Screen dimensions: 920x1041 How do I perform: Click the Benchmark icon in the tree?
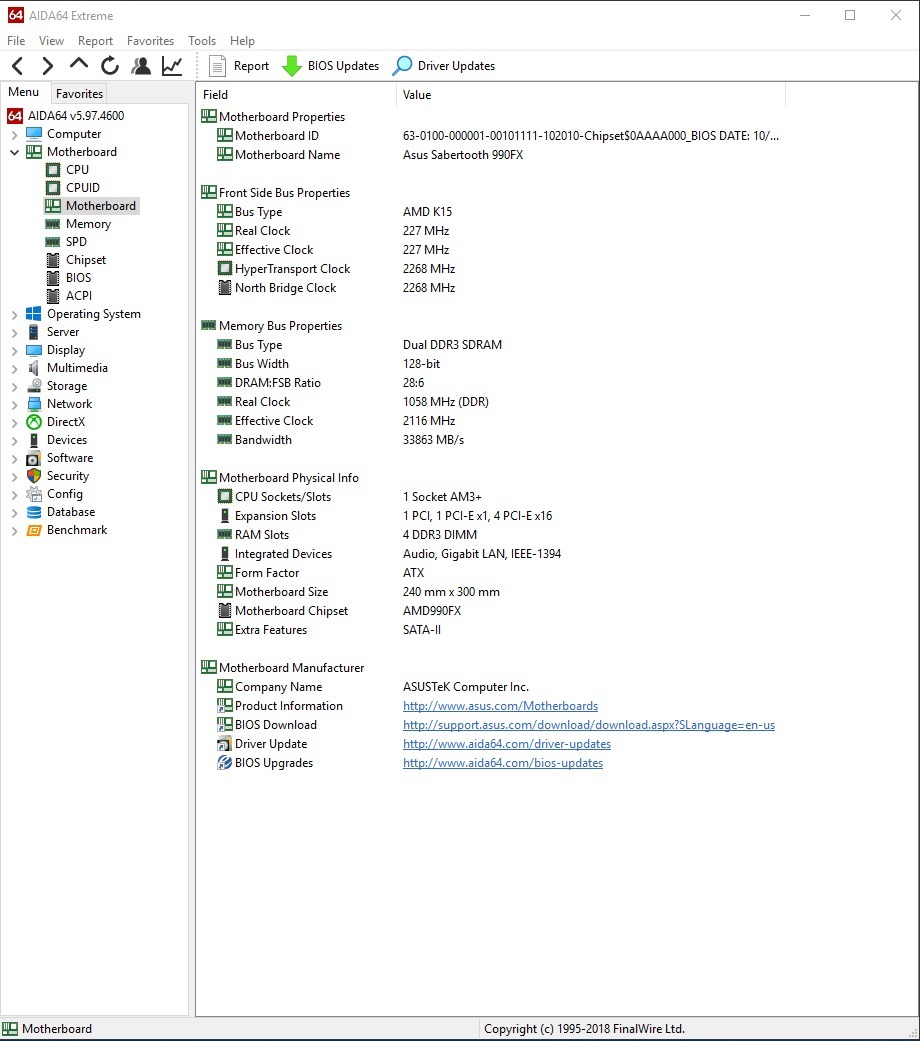click(x=34, y=530)
